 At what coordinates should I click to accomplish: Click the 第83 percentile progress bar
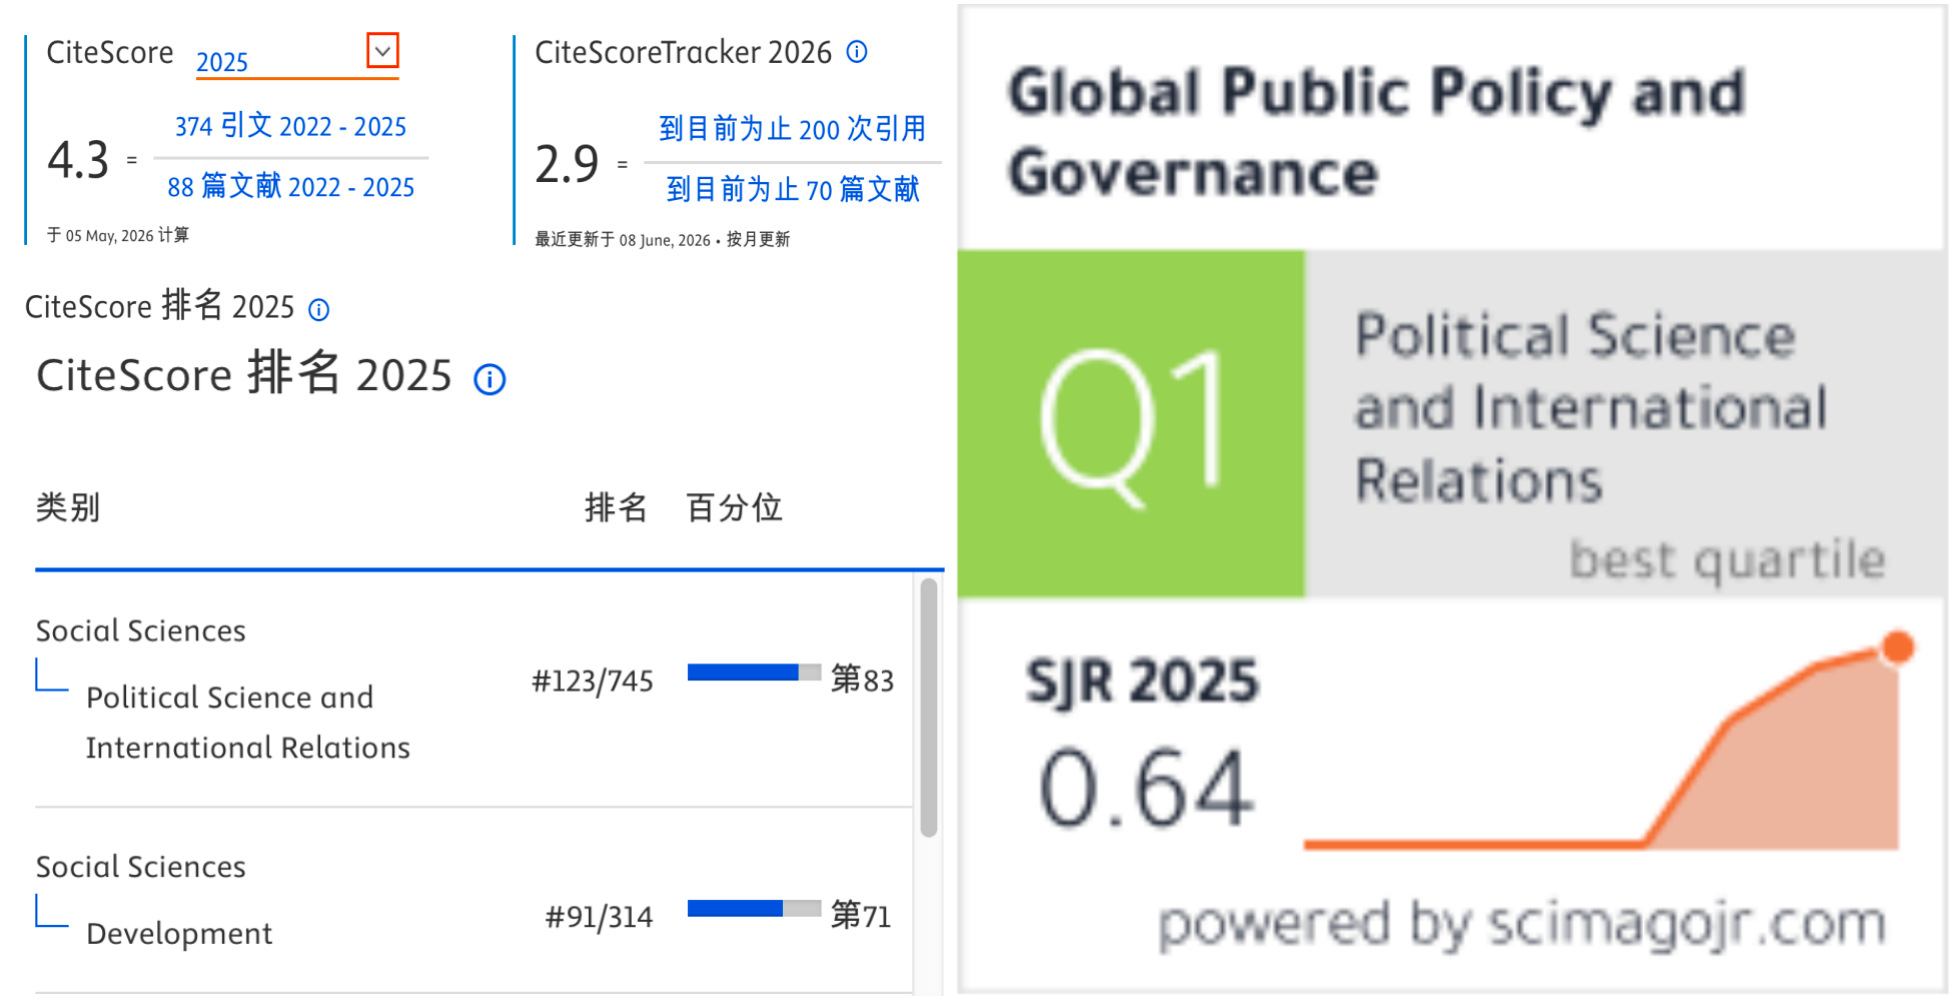pyautogui.click(x=754, y=673)
